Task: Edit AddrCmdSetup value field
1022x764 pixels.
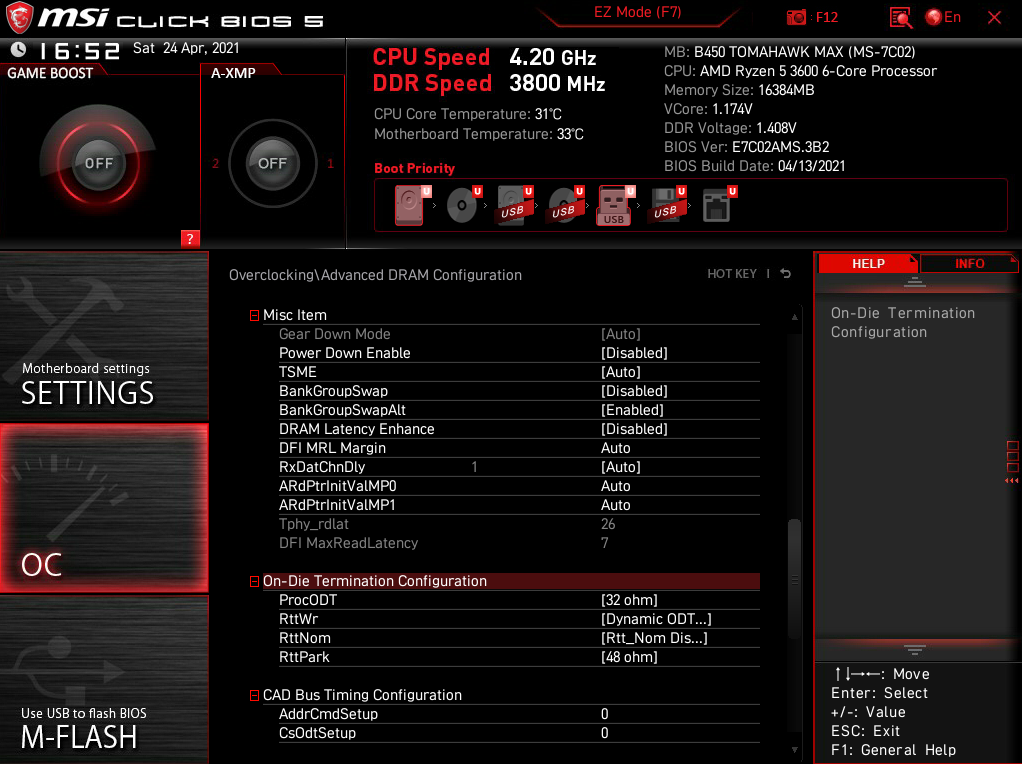Action: click(x=605, y=714)
